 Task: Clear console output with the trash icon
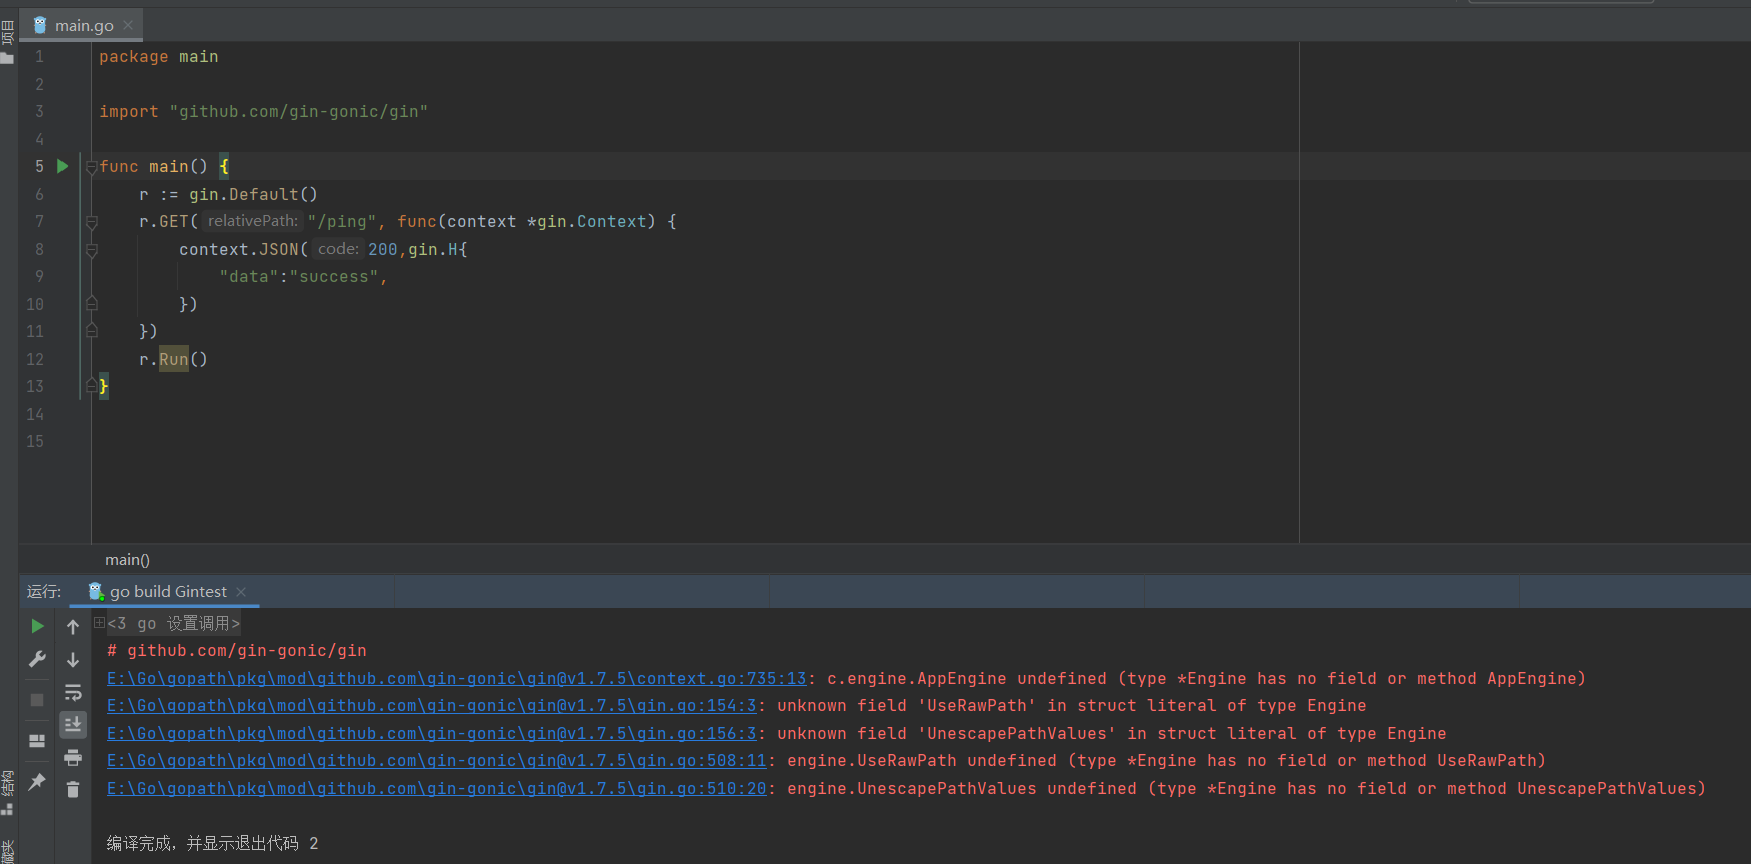click(73, 790)
